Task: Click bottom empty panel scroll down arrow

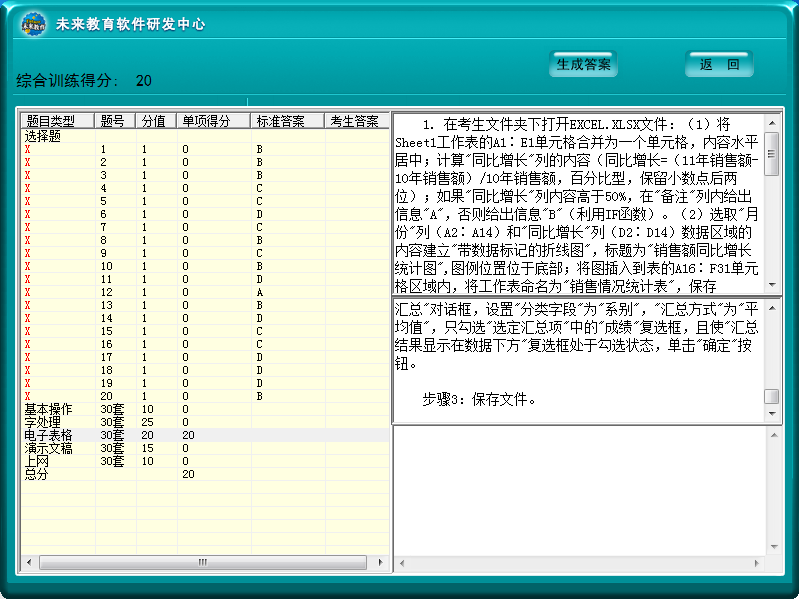Action: 774,547
